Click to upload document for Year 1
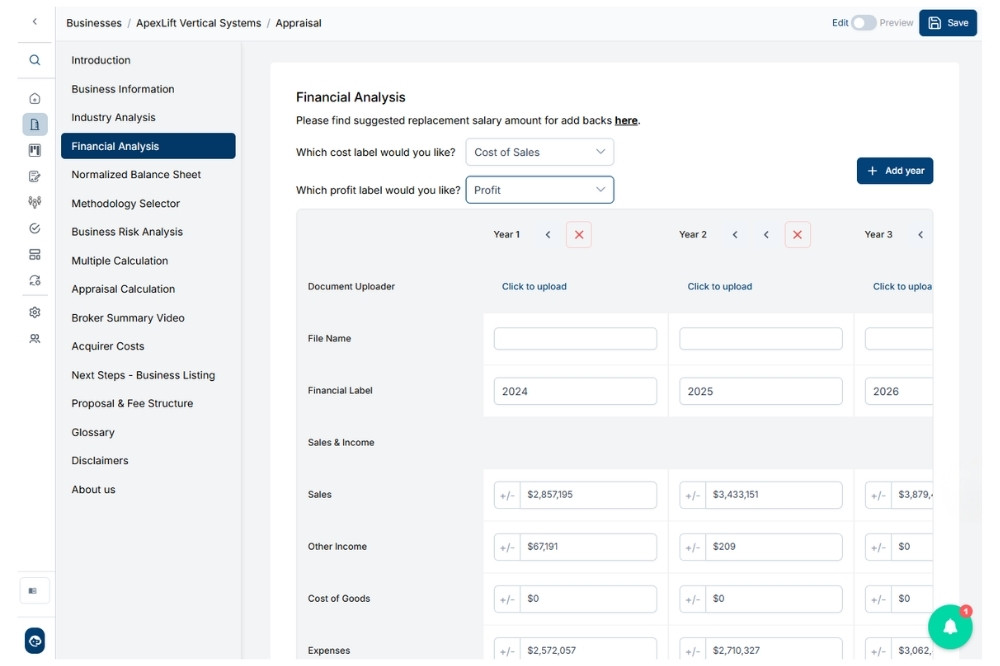This screenshot has height=666, width=1000. (534, 286)
